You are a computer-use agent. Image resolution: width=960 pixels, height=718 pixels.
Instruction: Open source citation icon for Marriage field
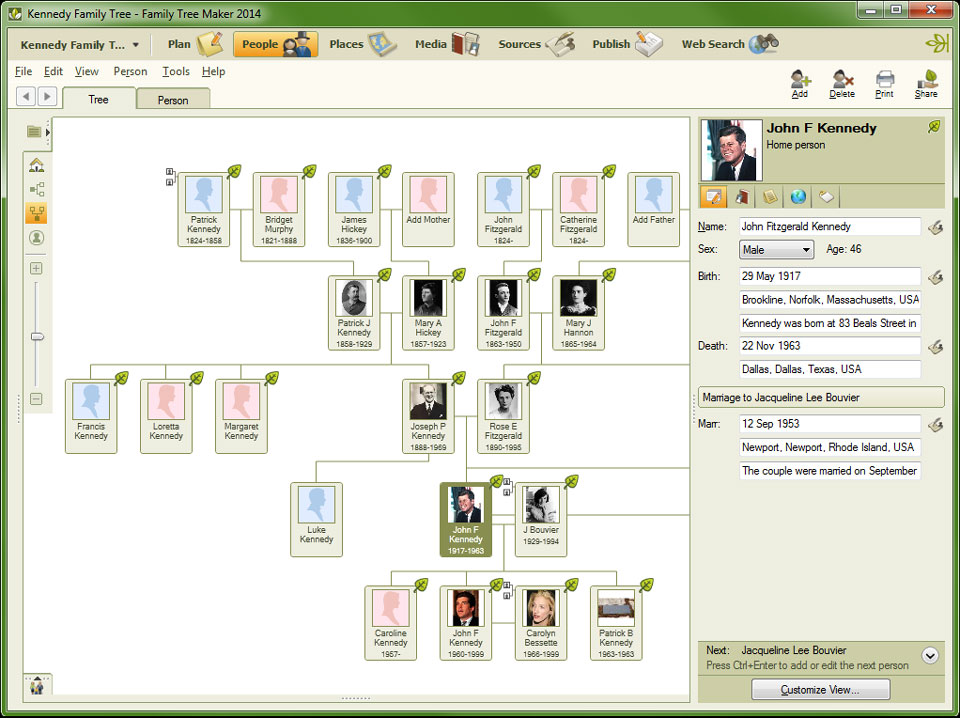tap(935, 424)
